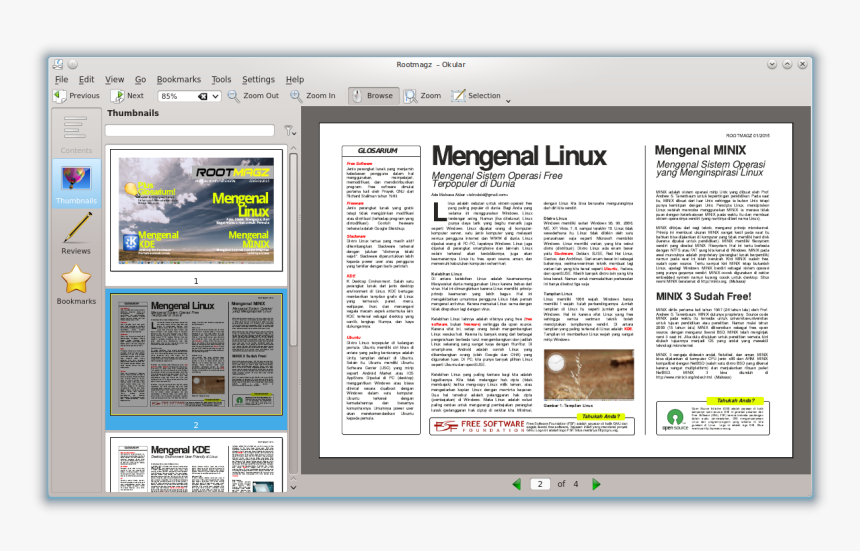
Task: Open the Bookmarks star sidebar panel
Action: click(76, 284)
